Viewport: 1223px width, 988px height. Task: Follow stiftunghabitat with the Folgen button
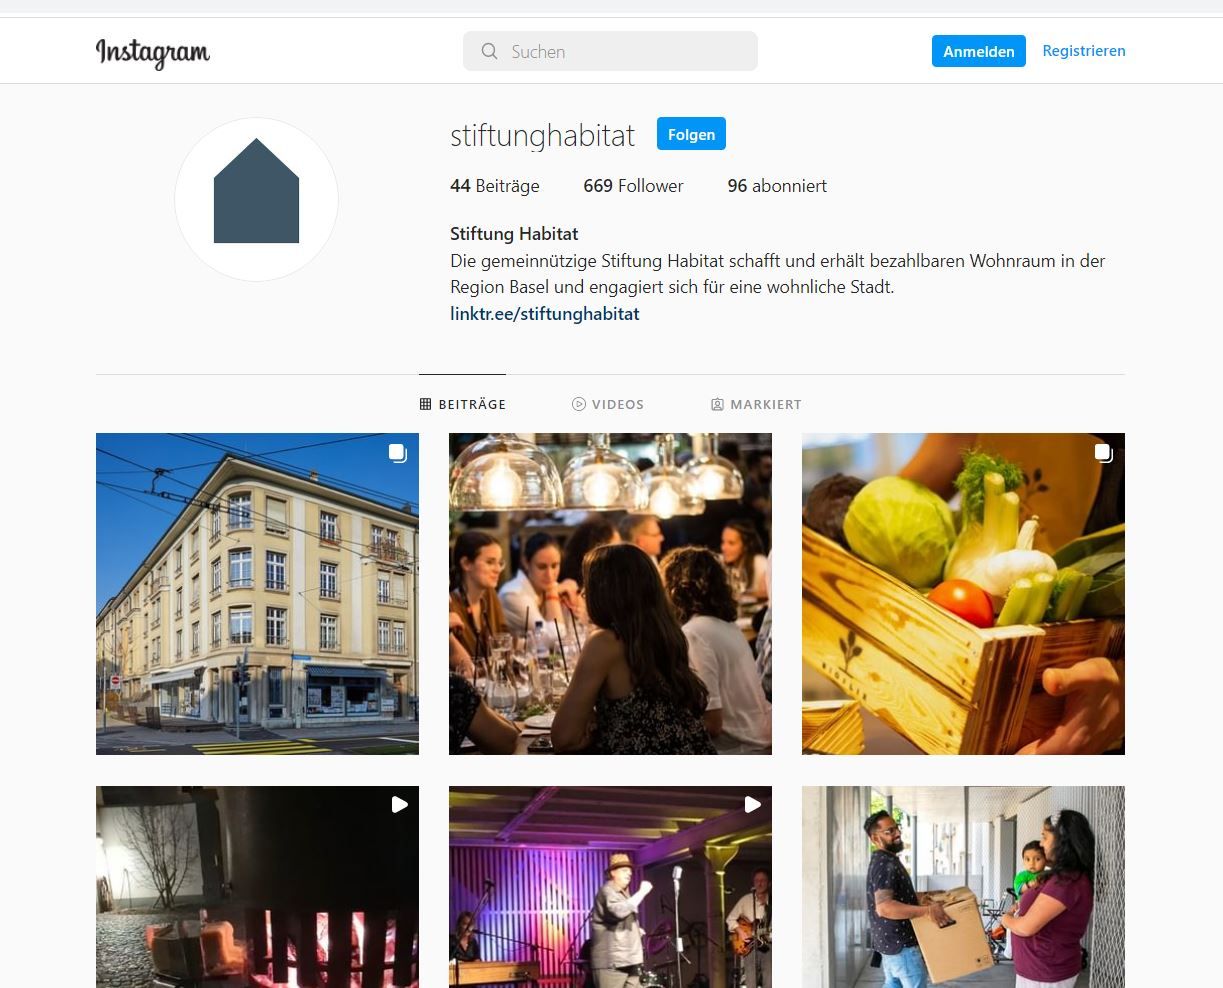[x=691, y=134]
